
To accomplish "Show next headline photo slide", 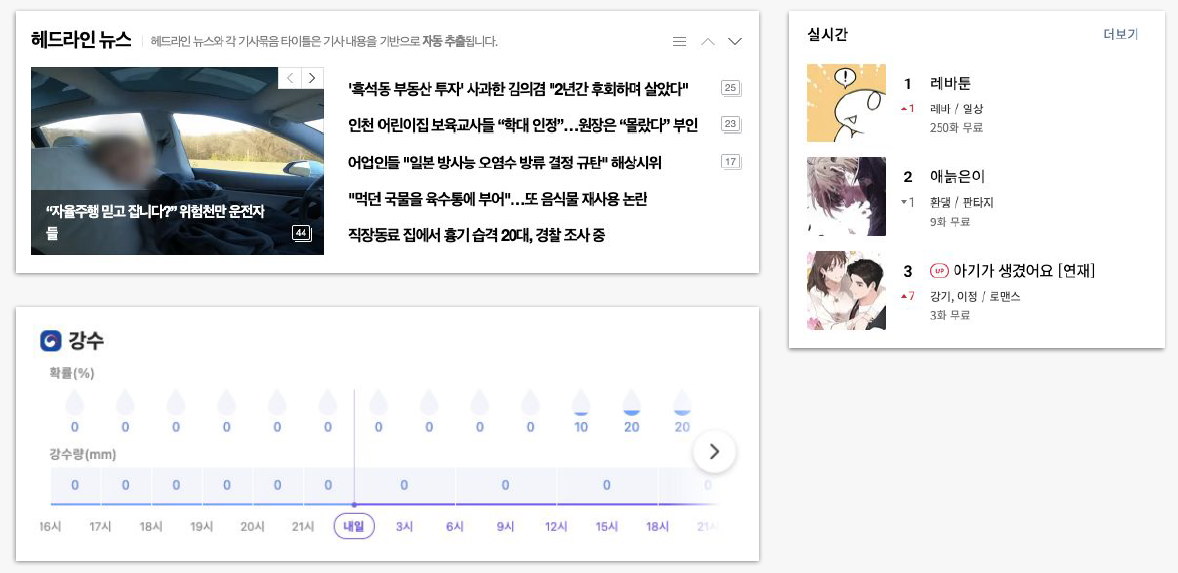I will coord(313,77).
